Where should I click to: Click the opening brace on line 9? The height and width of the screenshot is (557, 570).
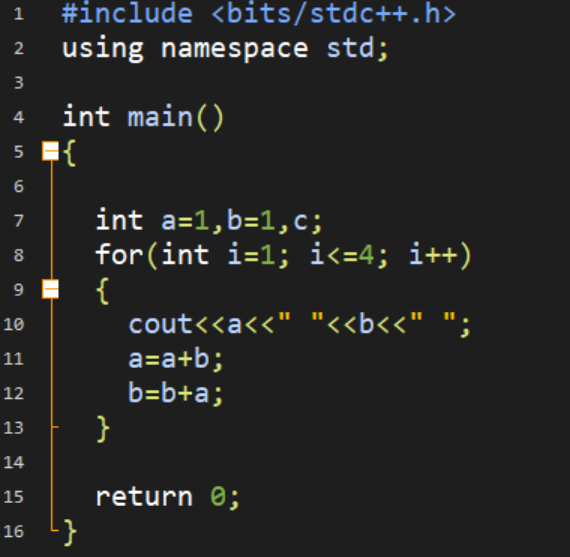click(103, 291)
